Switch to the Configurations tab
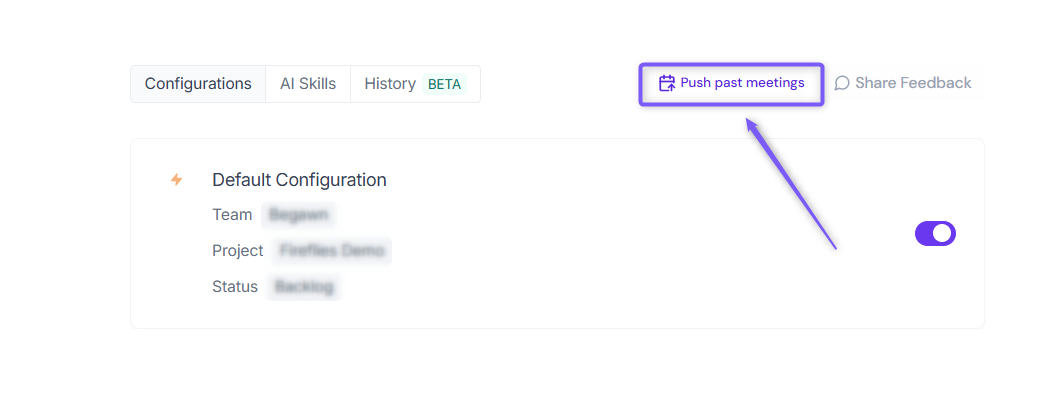This screenshot has height=409, width=1043. (x=198, y=84)
